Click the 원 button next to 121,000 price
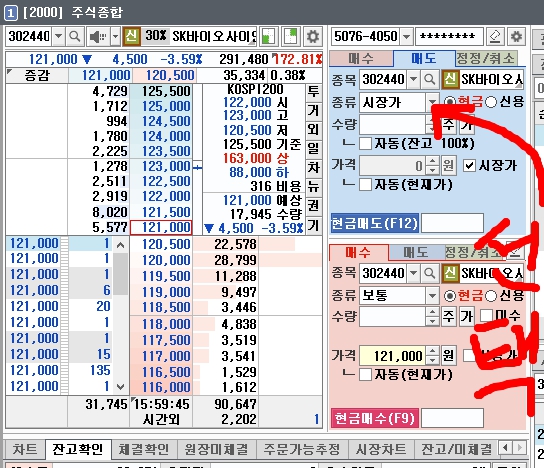Screen dimensions: 544x468 pos(448,356)
